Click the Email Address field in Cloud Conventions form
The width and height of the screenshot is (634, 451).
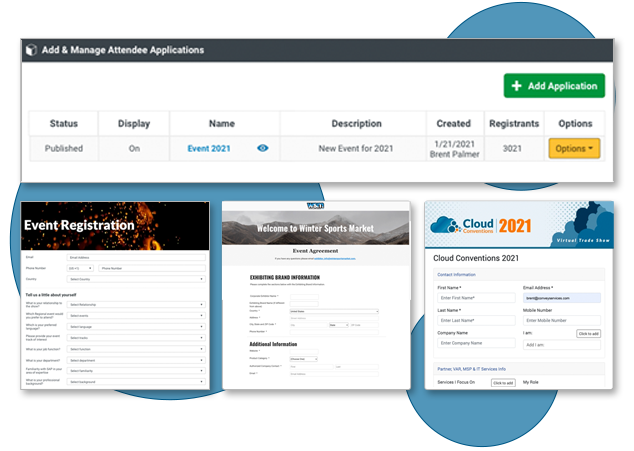pos(562,298)
